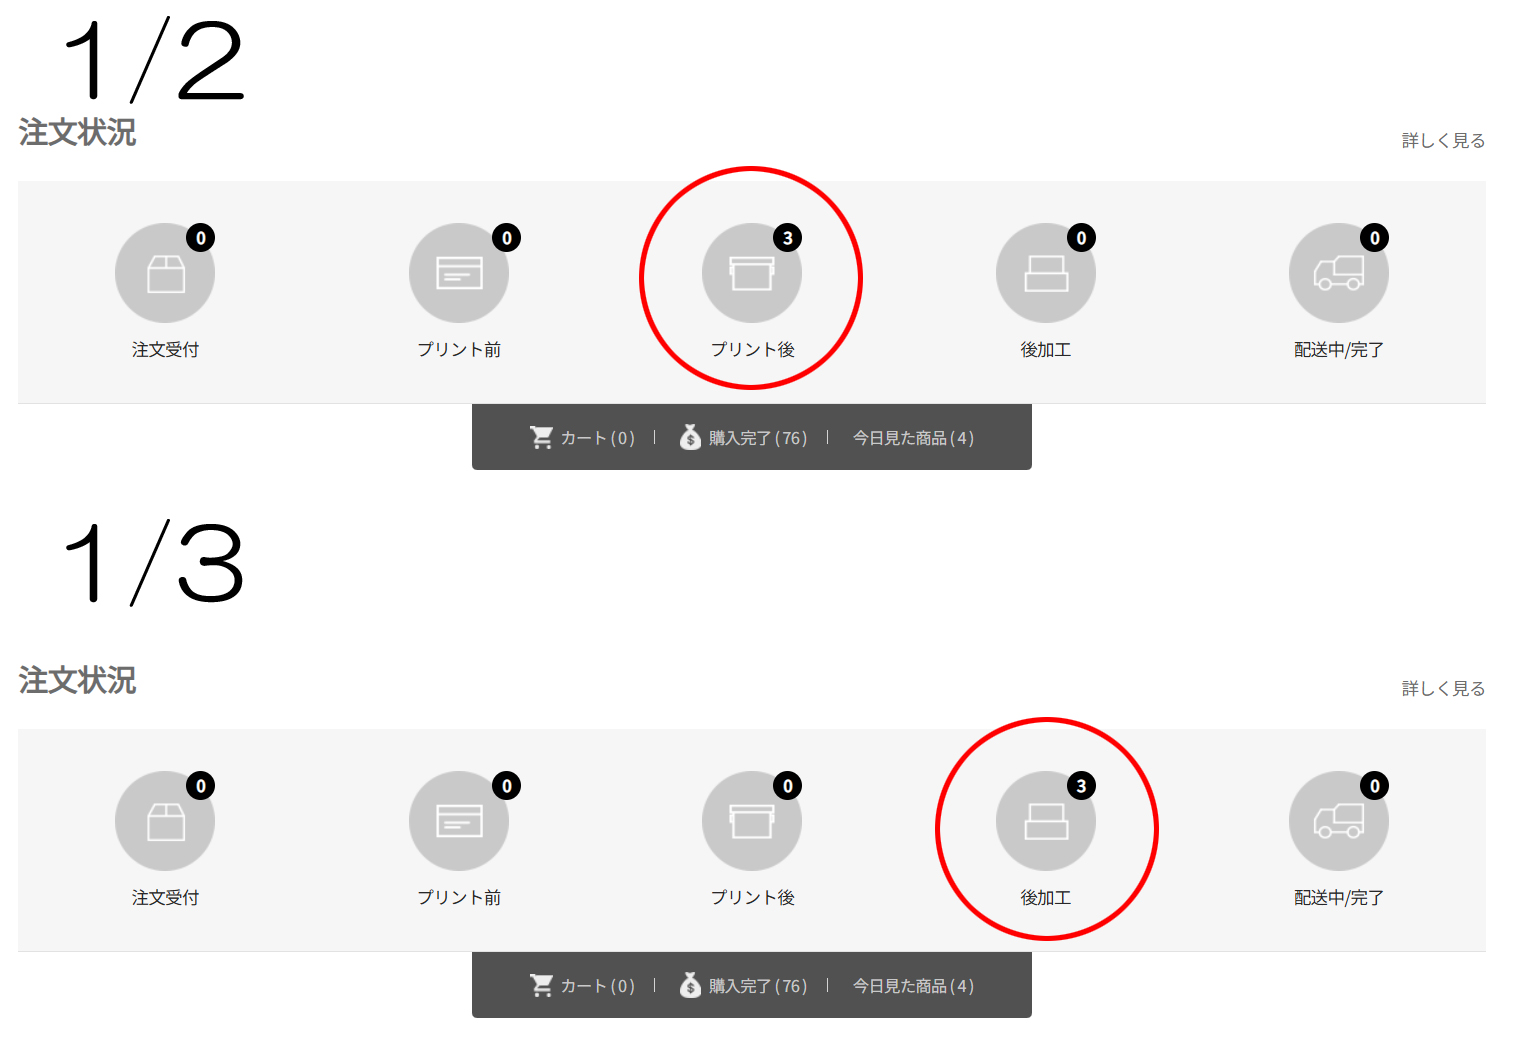Screen dimensions: 1537x1059
Task: Open 注文受付 icon in the top panel
Action: 165,273
